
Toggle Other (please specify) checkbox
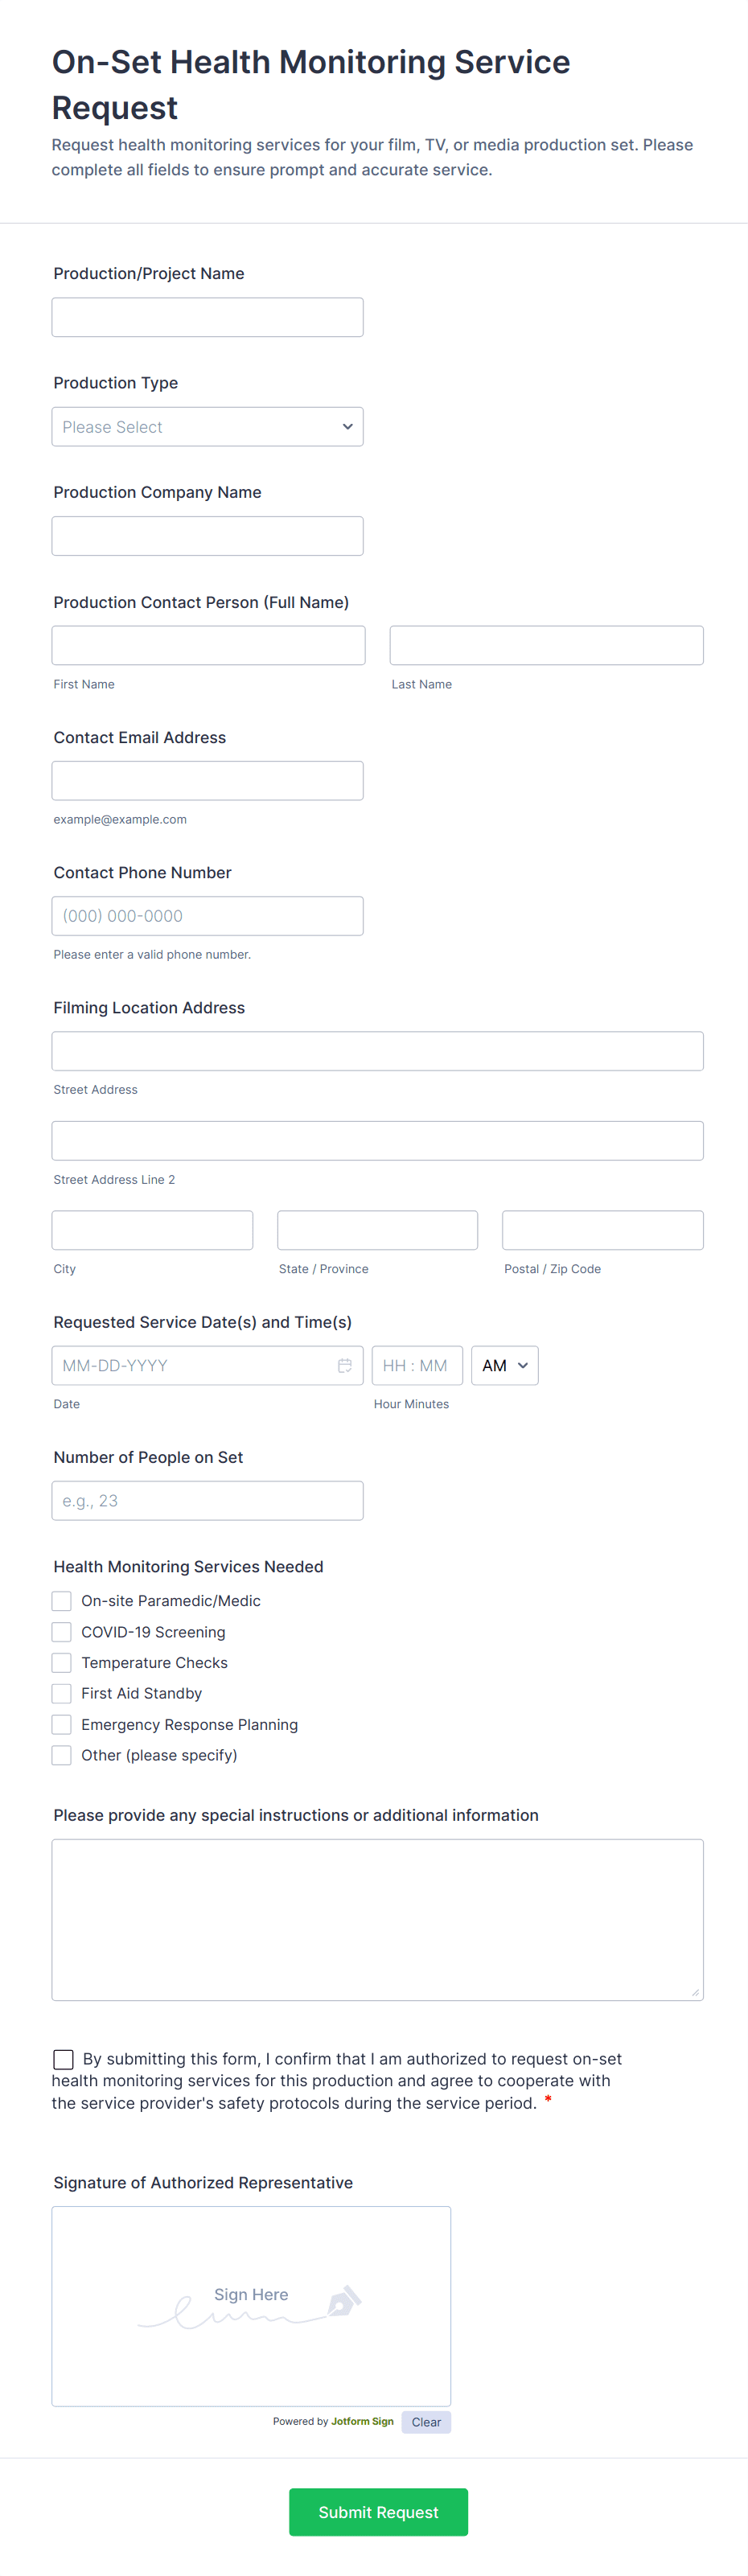pyautogui.click(x=62, y=1755)
